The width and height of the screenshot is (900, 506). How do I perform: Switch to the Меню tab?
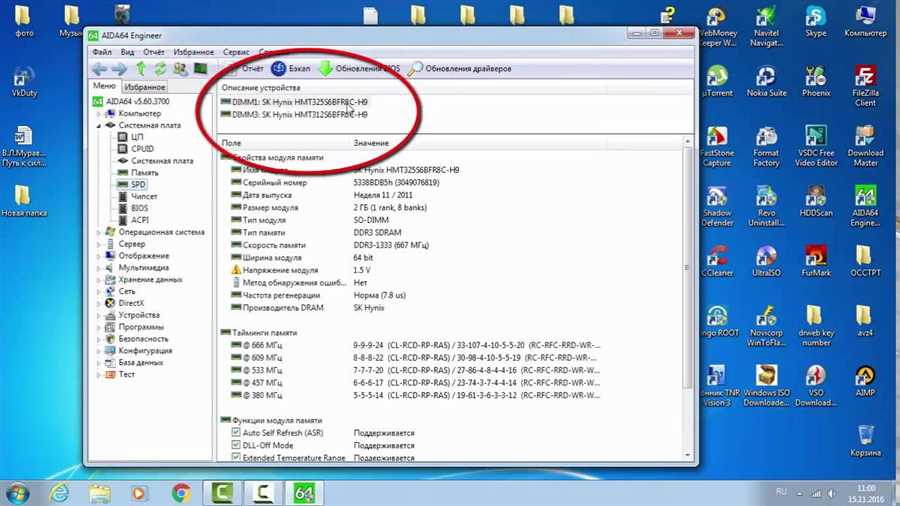[x=104, y=86]
